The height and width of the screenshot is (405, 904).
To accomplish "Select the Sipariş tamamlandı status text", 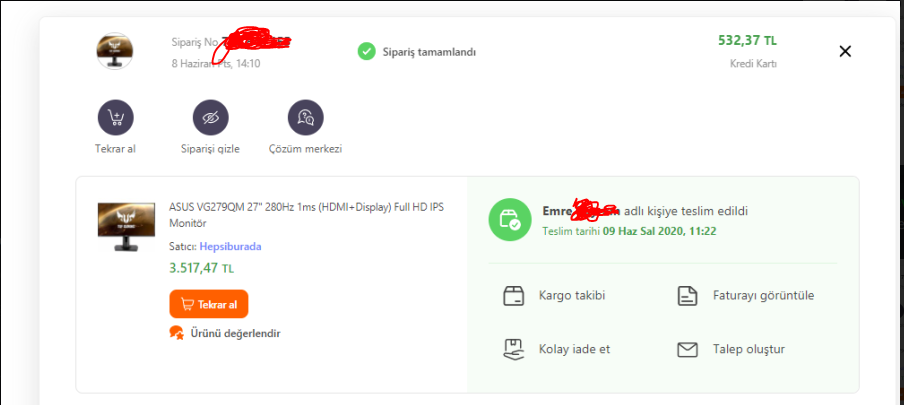I will click(430, 52).
